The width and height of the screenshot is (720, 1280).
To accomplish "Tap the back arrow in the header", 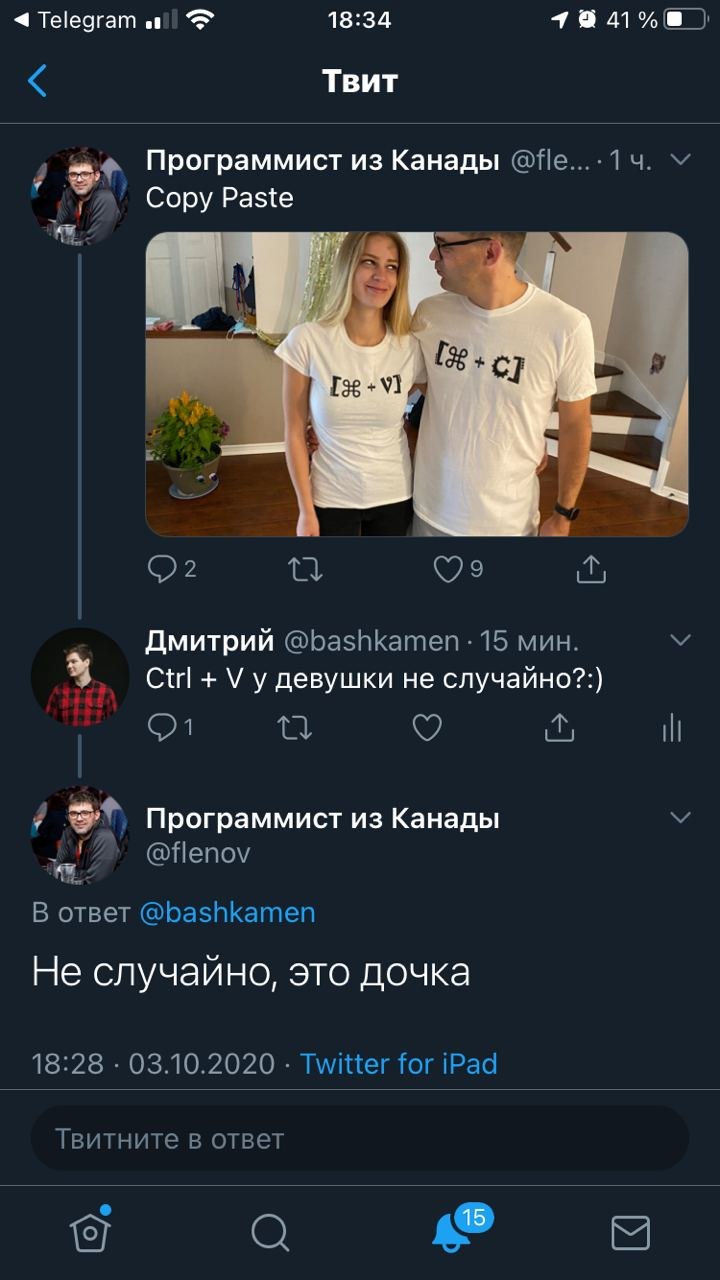I will (x=37, y=80).
